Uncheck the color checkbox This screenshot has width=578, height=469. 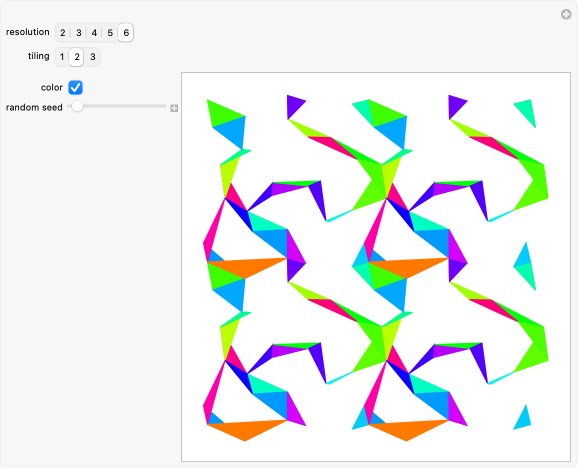(76, 87)
